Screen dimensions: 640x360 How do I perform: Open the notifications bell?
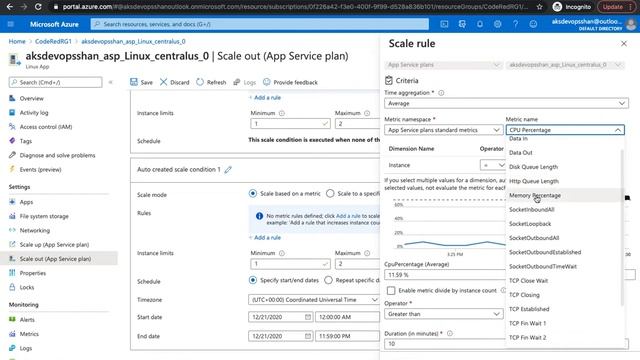point(480,24)
